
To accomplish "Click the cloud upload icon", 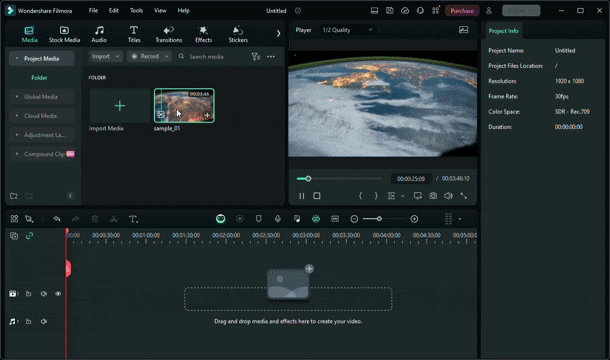I will pos(405,11).
